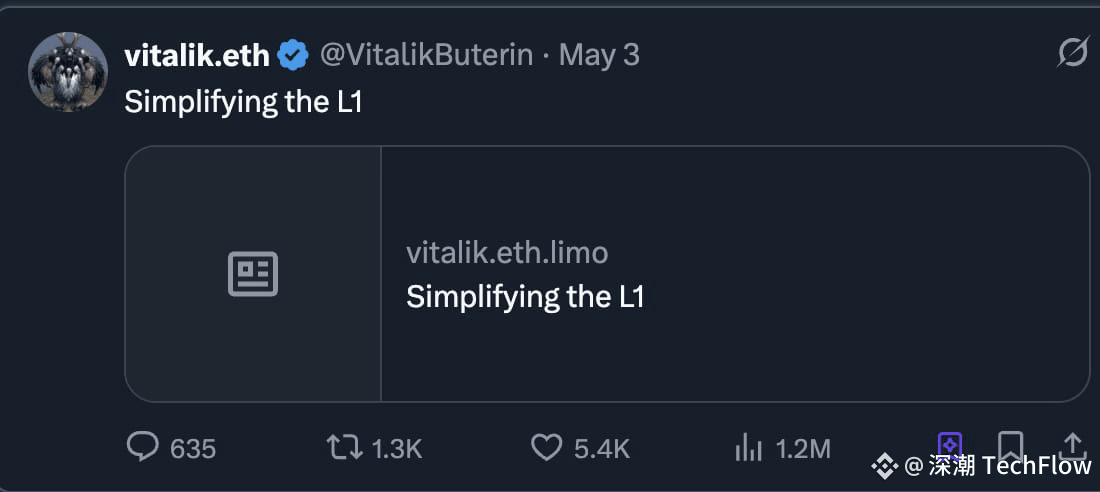
Task: Toggle the bookmark icon on the post
Action: 1010,446
